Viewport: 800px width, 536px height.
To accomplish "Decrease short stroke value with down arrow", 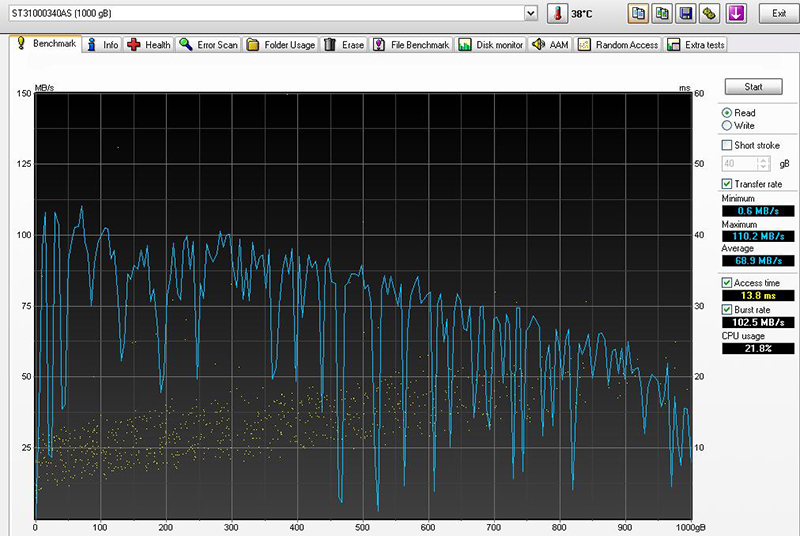I will click(x=764, y=167).
